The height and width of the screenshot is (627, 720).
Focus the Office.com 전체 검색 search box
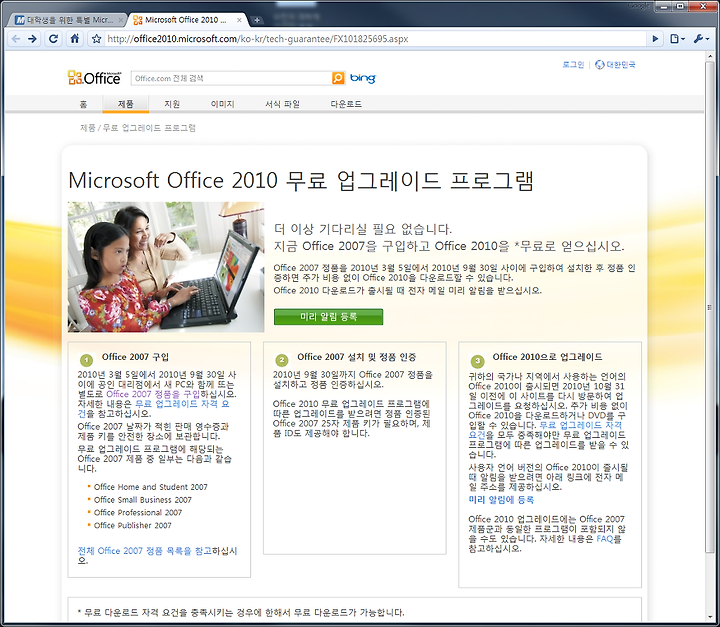coord(231,79)
